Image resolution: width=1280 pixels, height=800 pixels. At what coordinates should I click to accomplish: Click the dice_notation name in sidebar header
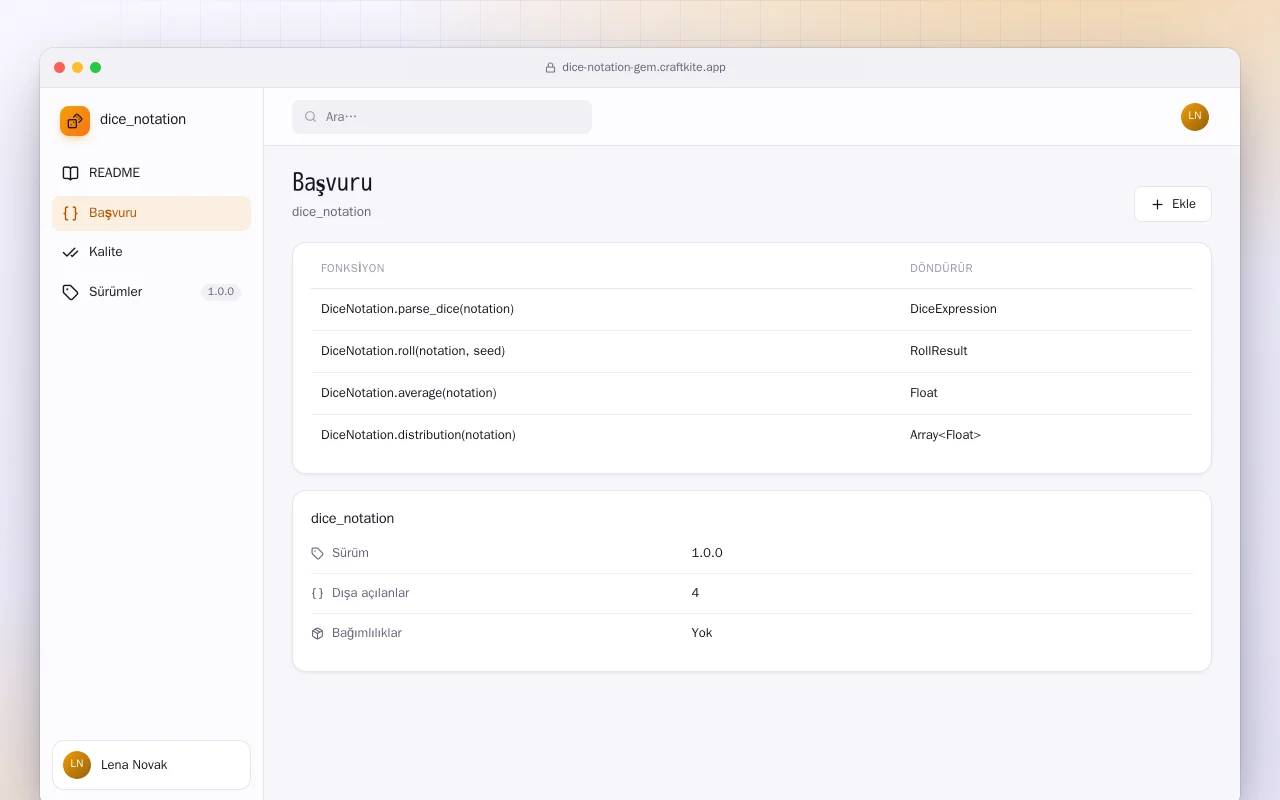(143, 119)
